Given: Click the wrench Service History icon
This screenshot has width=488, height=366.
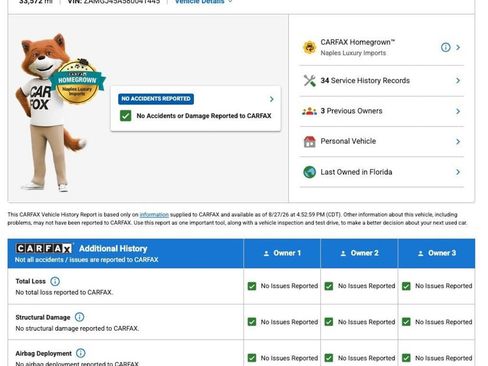Looking at the screenshot, I should click(x=309, y=80).
